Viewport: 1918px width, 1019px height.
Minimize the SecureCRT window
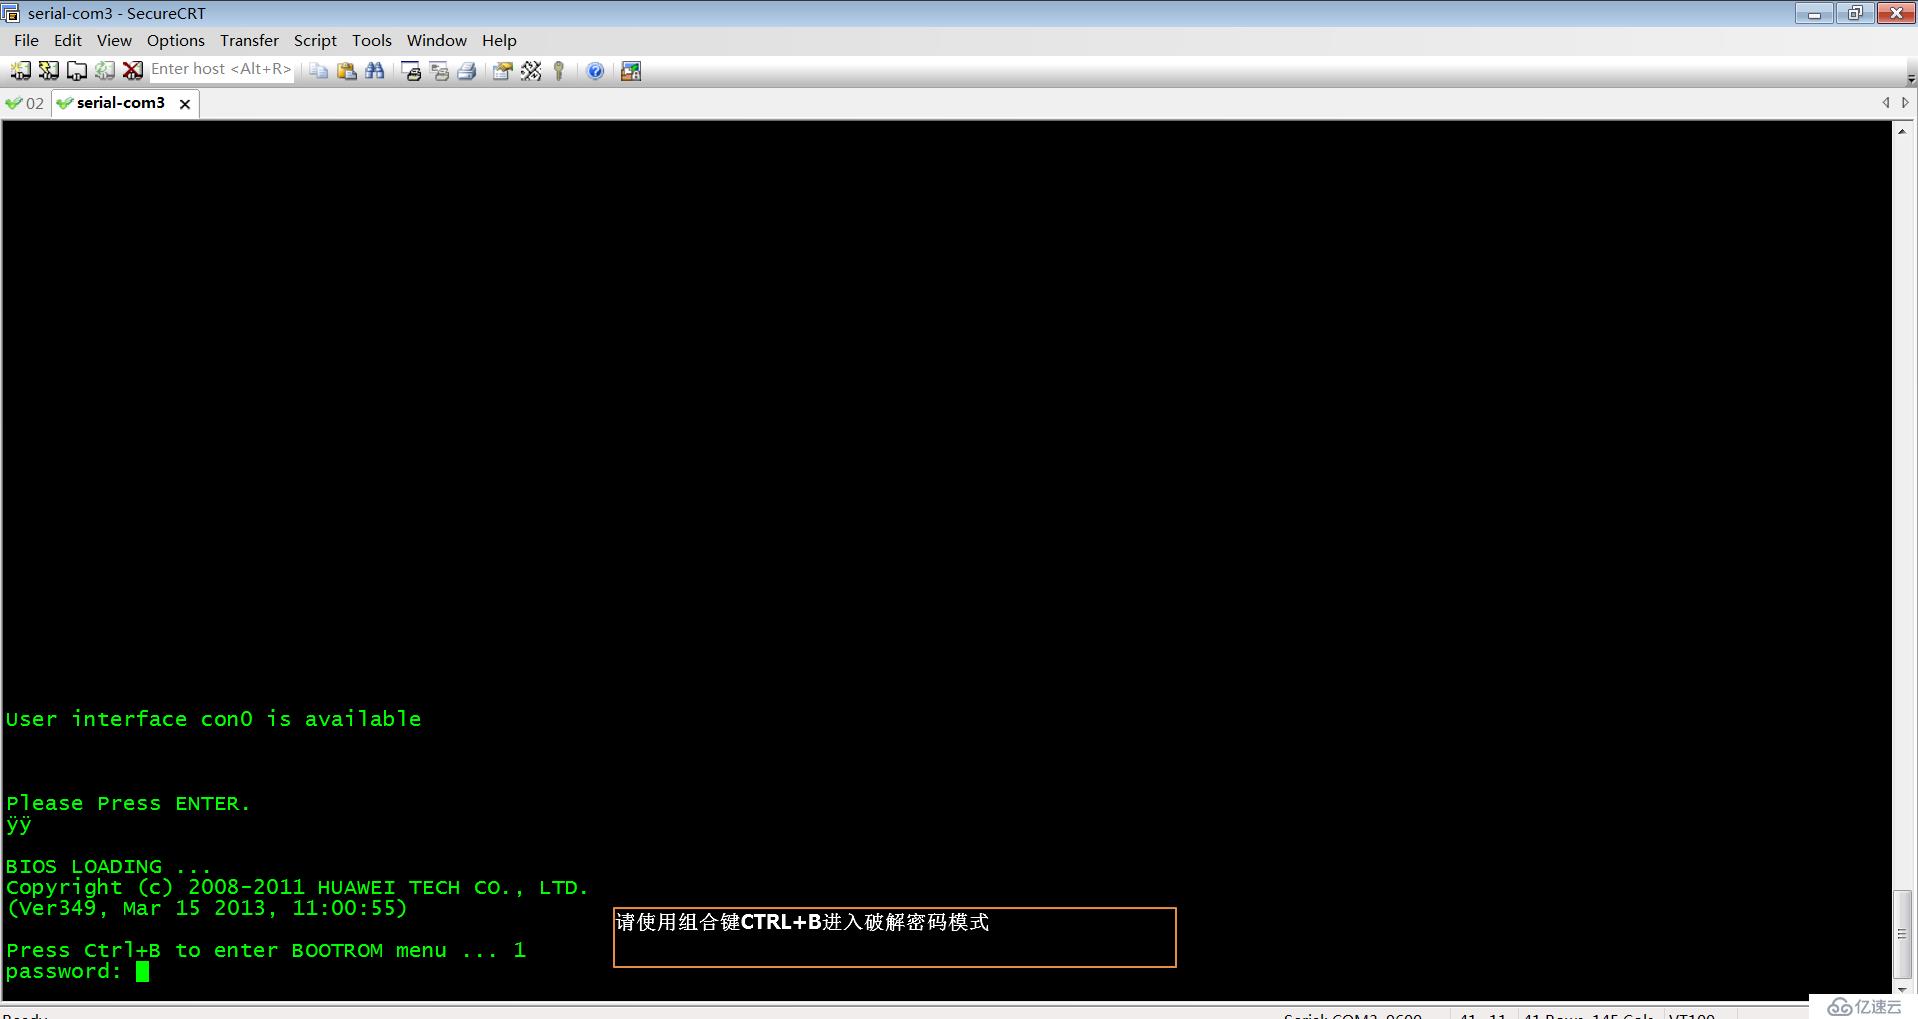(1814, 13)
